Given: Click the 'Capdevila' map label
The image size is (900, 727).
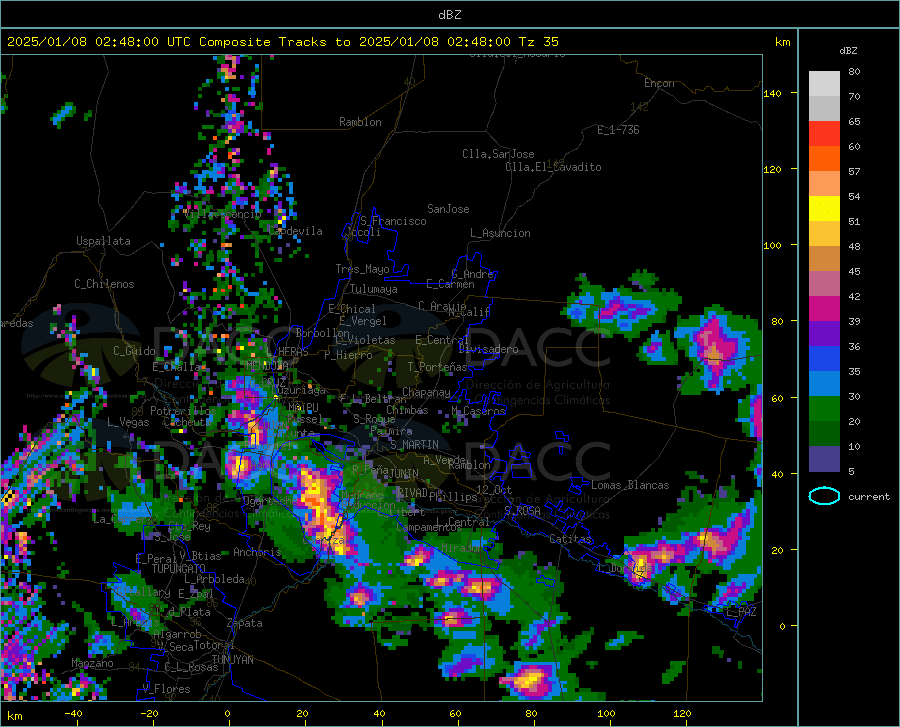Looking at the screenshot, I should [296, 231].
